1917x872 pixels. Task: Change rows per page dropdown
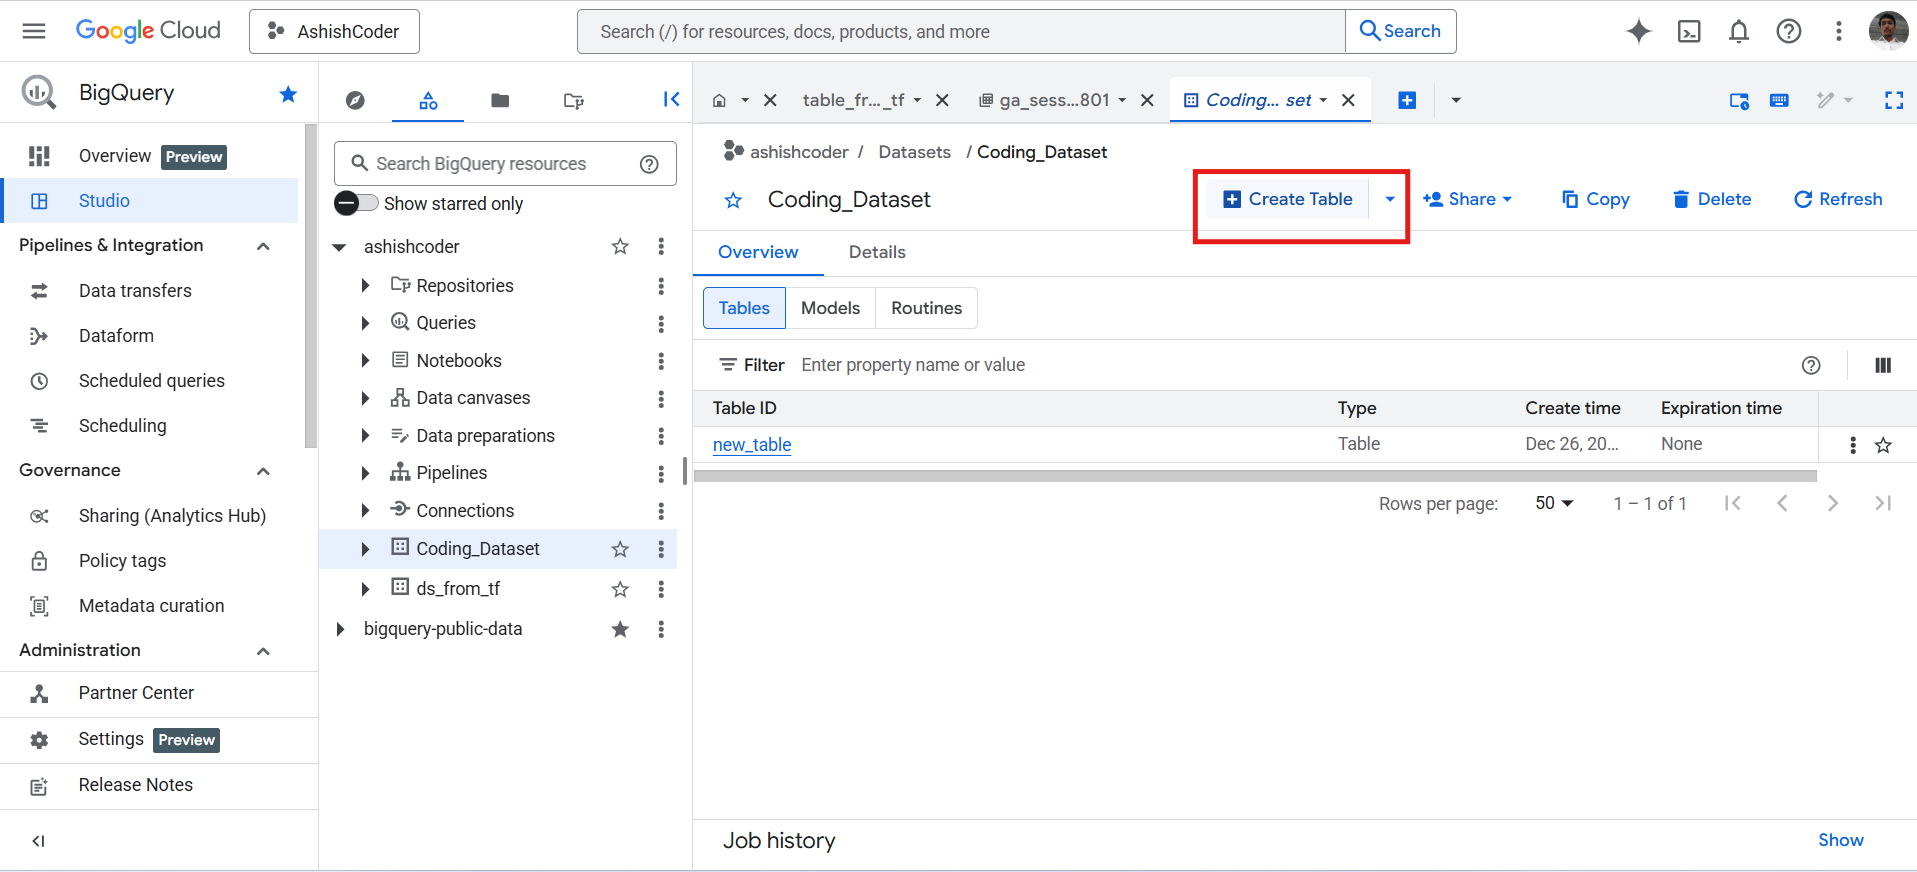pos(1554,503)
